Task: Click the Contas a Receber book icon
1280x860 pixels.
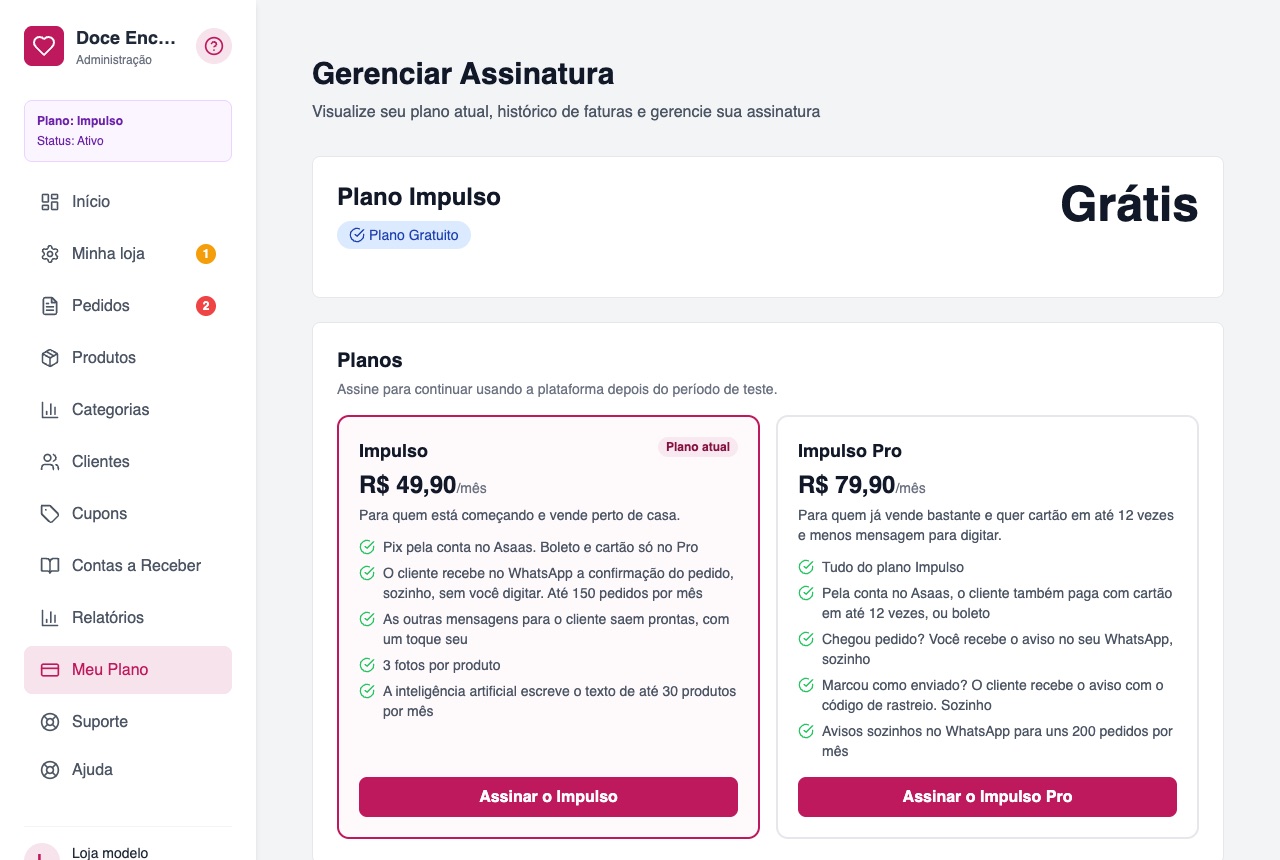Action: coord(50,566)
